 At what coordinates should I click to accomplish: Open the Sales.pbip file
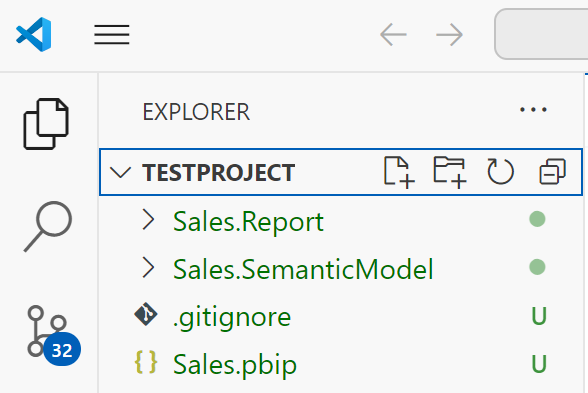click(x=340, y=364)
